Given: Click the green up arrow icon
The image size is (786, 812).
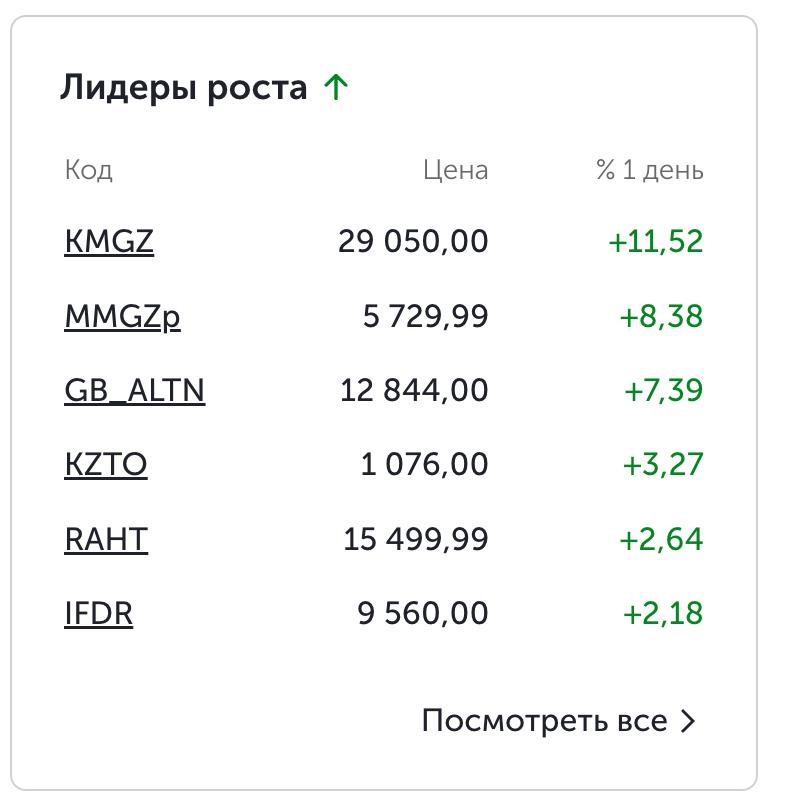Looking at the screenshot, I should point(336,88).
